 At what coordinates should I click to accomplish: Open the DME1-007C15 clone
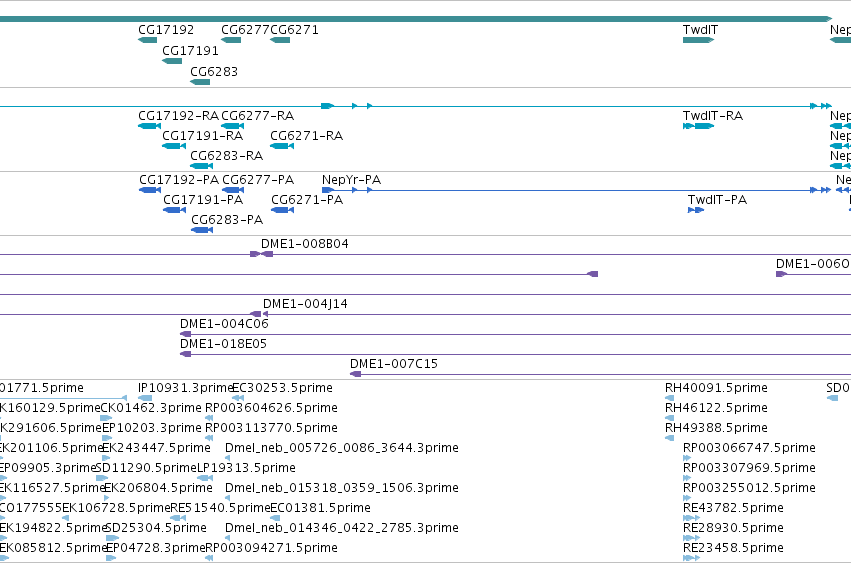click(x=393, y=364)
